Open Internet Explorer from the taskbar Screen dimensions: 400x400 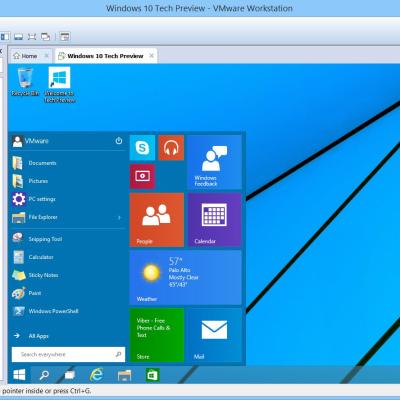96,375
